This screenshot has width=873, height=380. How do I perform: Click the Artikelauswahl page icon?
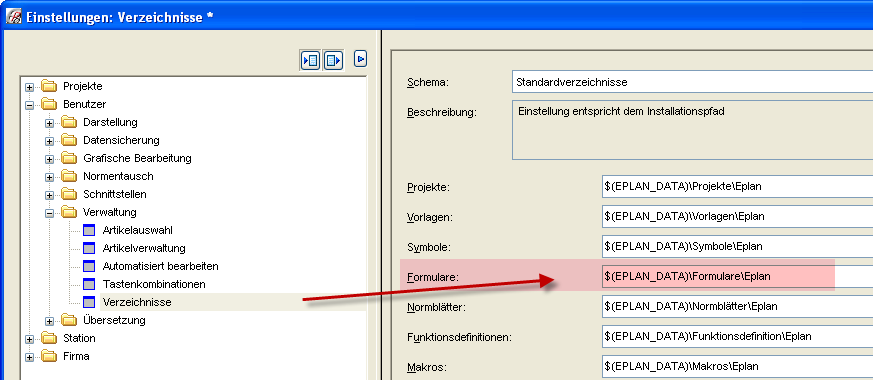(89, 230)
